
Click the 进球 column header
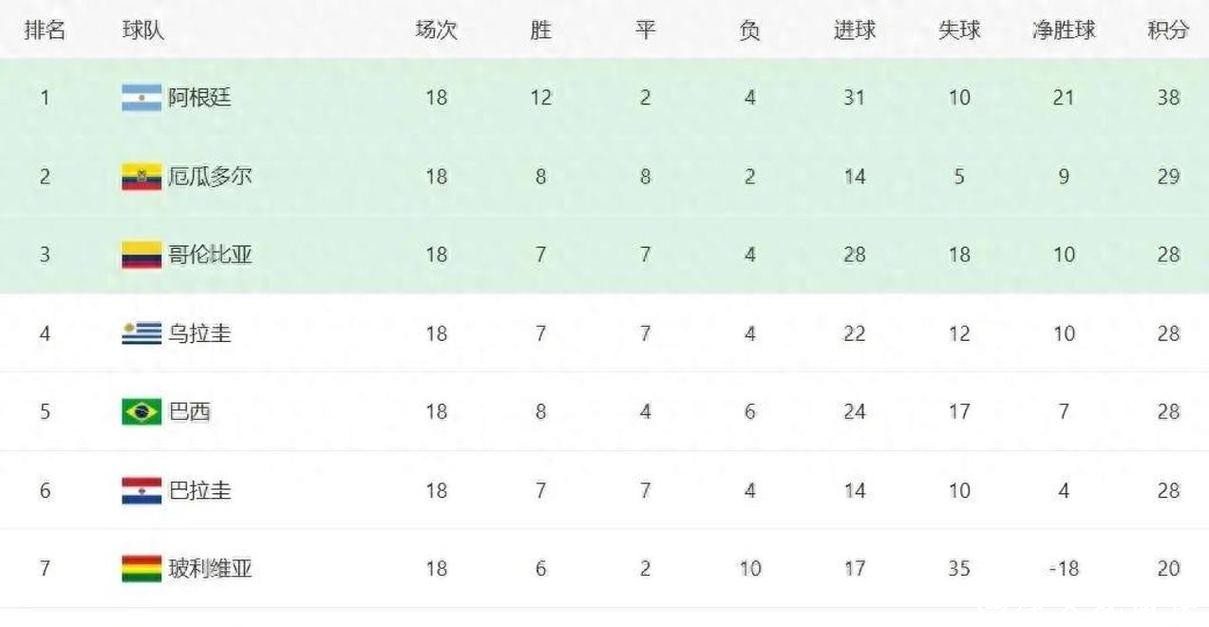(x=854, y=30)
